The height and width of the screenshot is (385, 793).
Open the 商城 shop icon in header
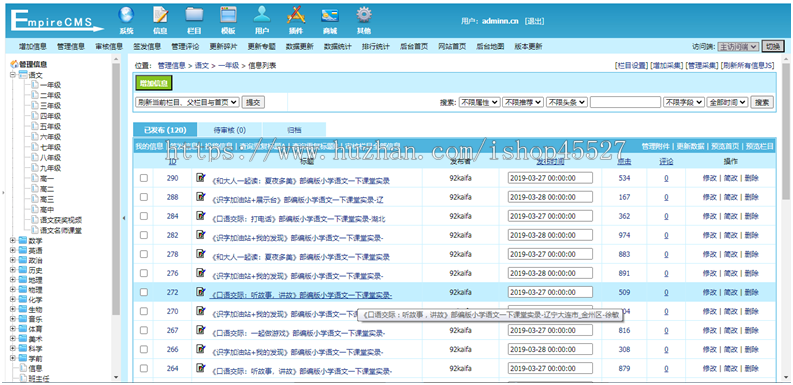(330, 15)
